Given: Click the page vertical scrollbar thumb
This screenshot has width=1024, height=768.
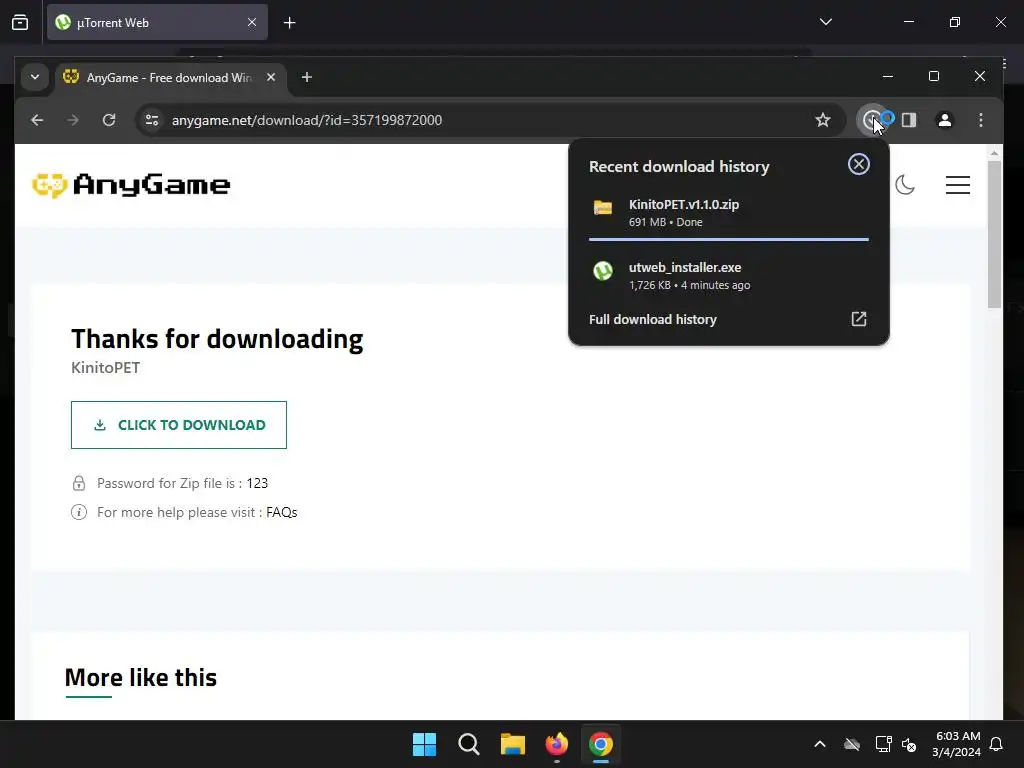Looking at the screenshot, I should [x=994, y=234].
